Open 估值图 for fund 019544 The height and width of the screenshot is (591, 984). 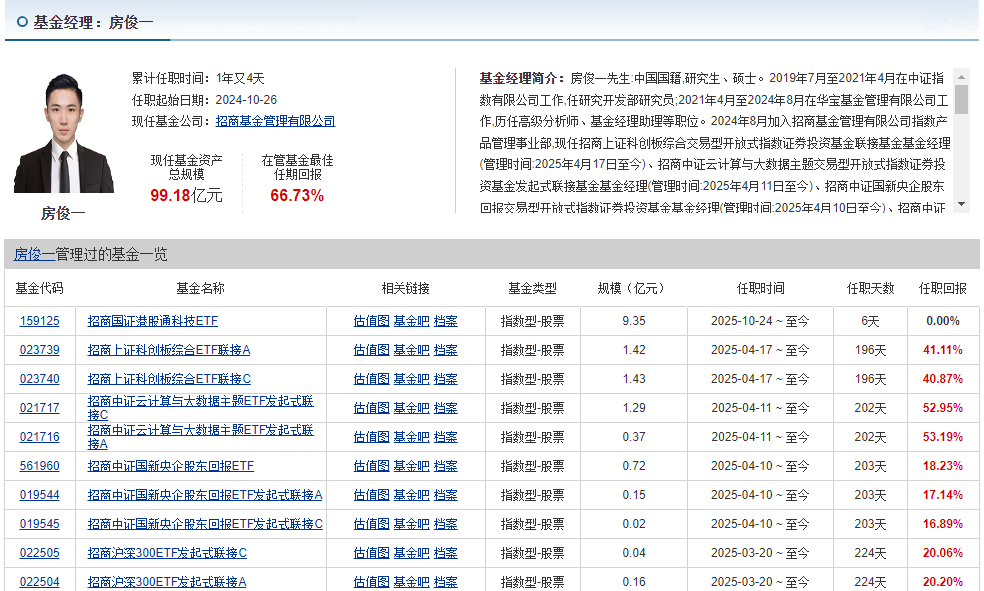point(372,495)
